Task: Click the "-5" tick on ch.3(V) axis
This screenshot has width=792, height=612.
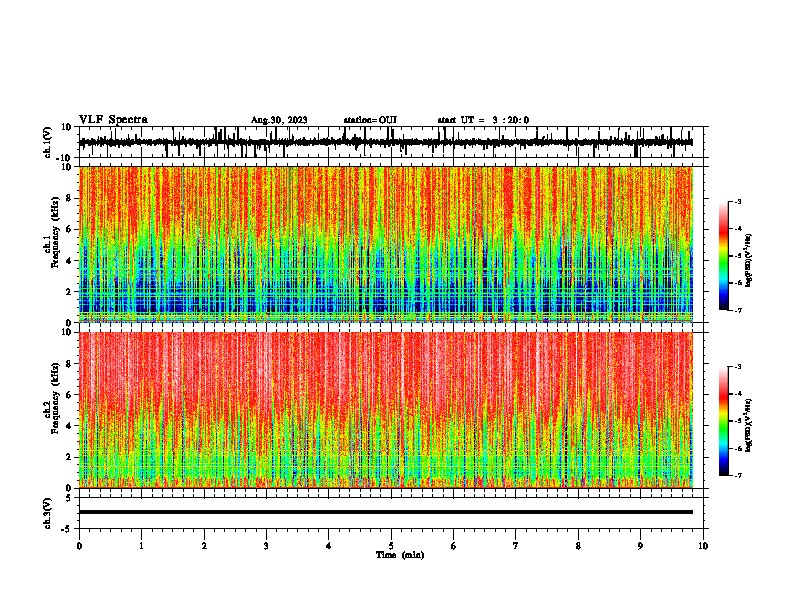Action: click(67, 529)
